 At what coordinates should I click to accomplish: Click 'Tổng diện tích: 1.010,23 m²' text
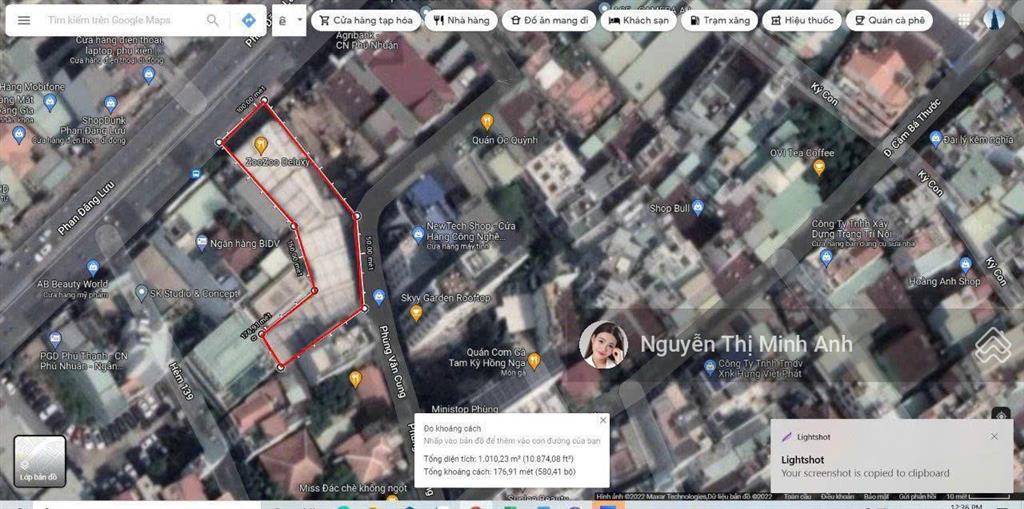pos(500,458)
